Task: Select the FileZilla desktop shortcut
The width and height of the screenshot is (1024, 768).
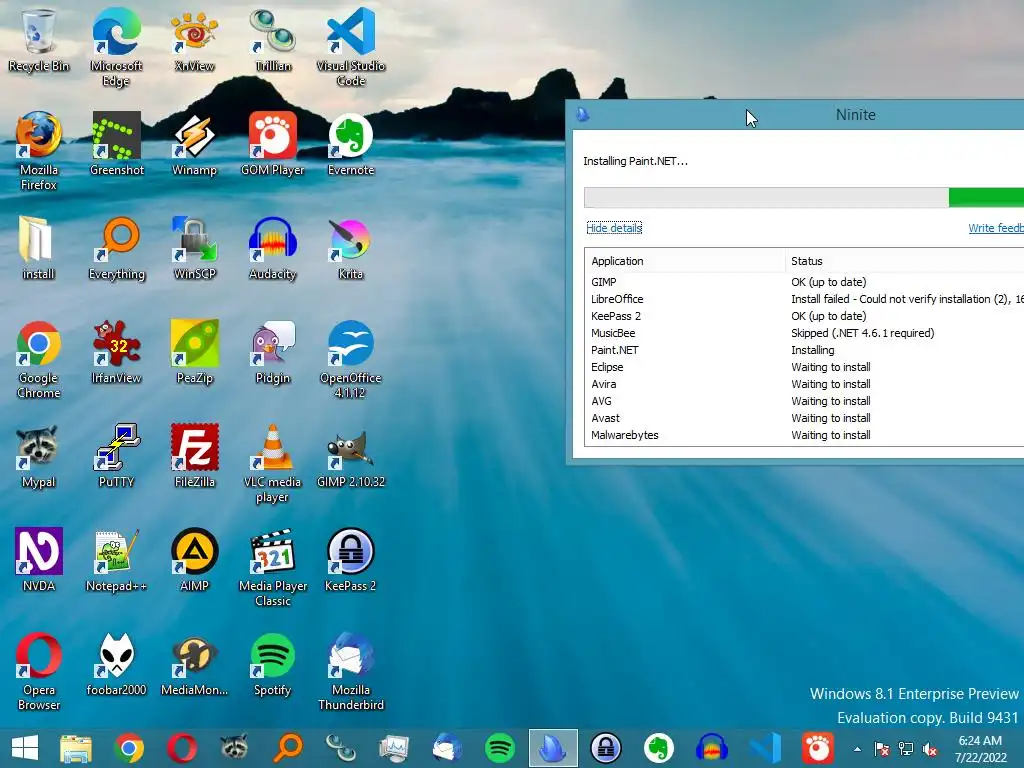Action: (194, 456)
